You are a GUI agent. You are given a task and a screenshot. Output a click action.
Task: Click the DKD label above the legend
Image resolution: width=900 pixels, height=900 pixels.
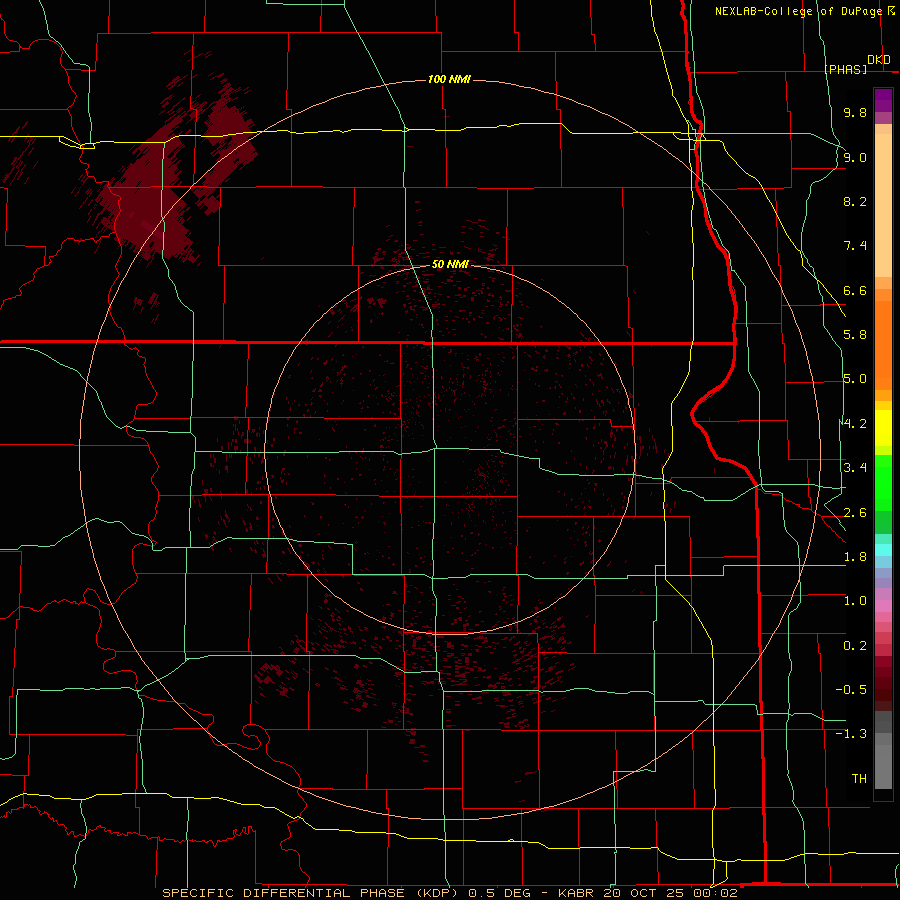tap(879, 60)
